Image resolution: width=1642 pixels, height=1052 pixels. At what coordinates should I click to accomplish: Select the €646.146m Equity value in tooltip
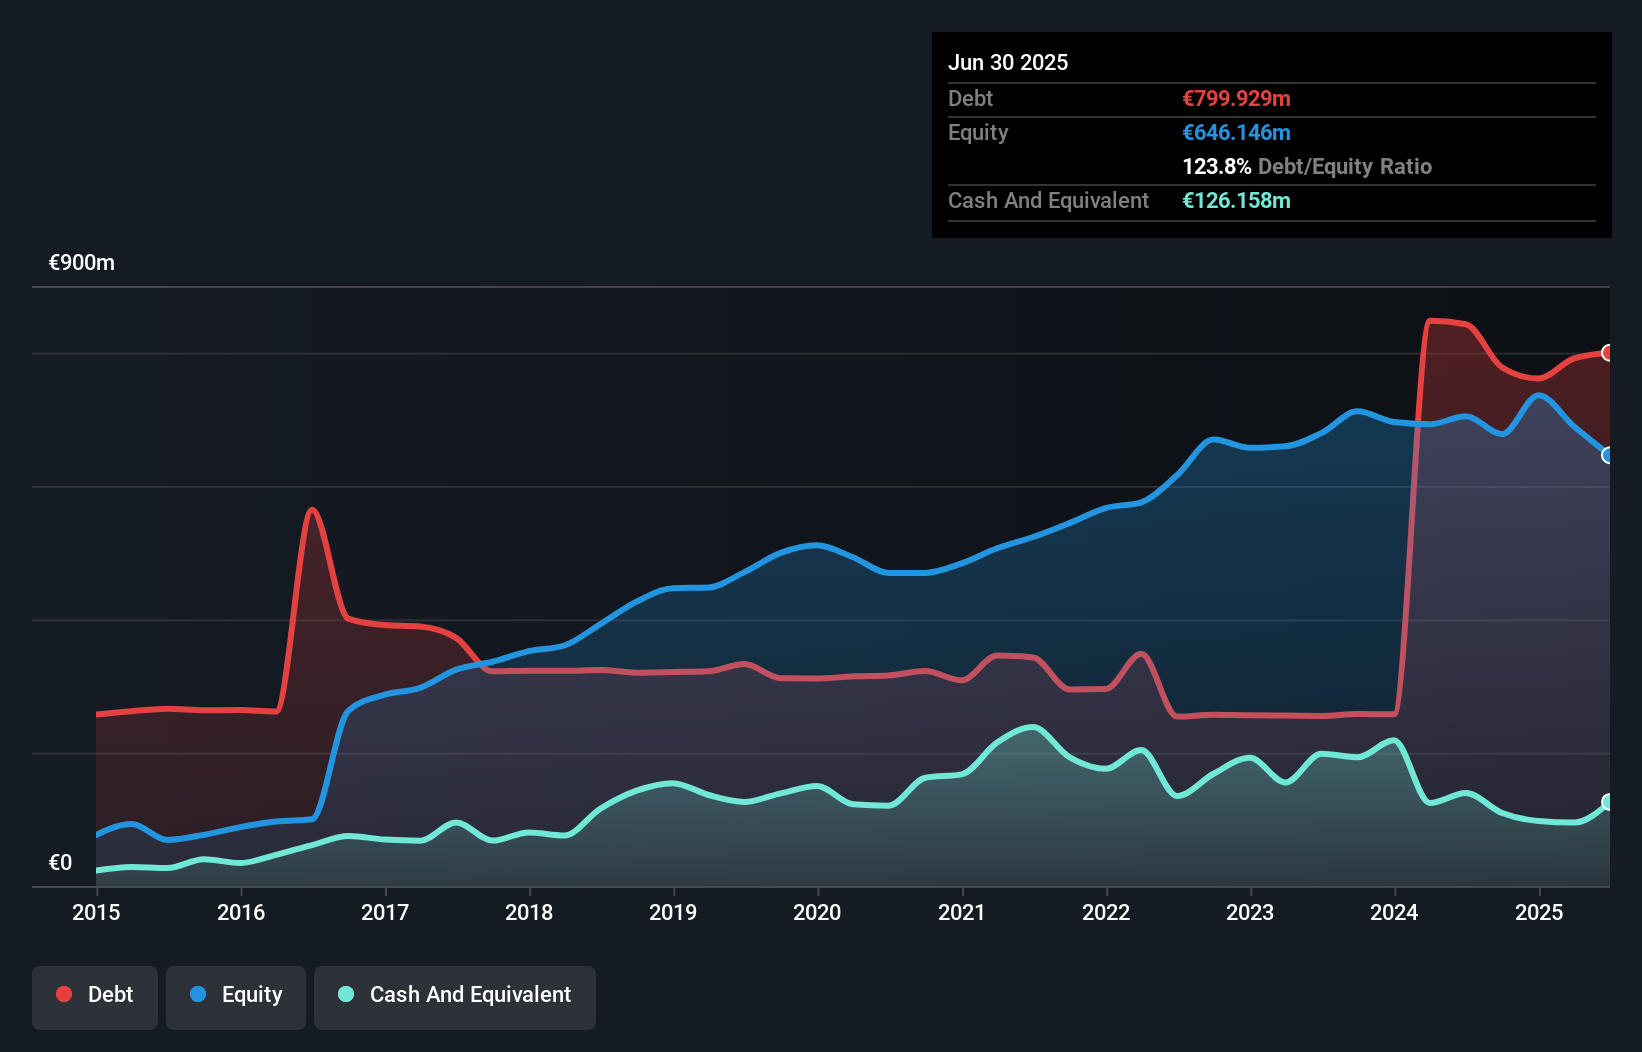[x=1236, y=132]
